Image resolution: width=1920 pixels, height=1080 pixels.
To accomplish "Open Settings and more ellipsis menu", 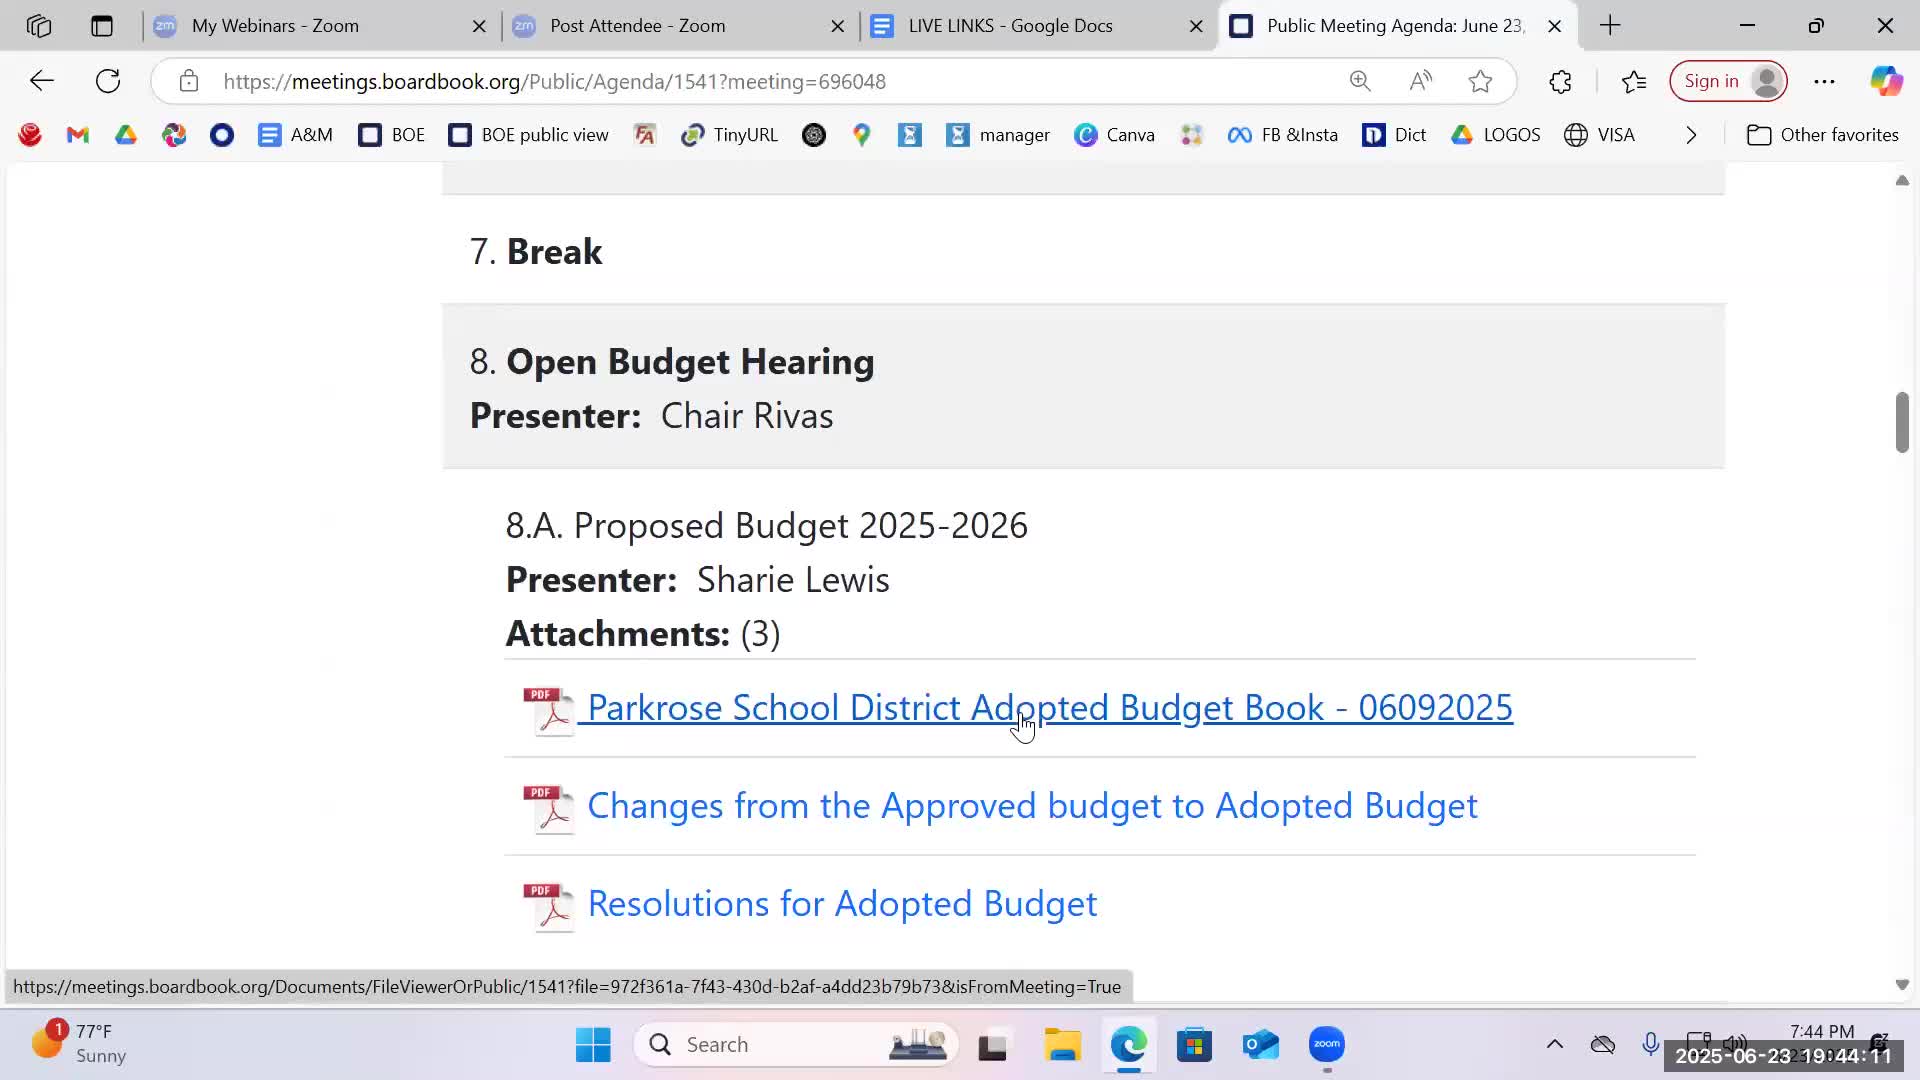I will (1824, 81).
